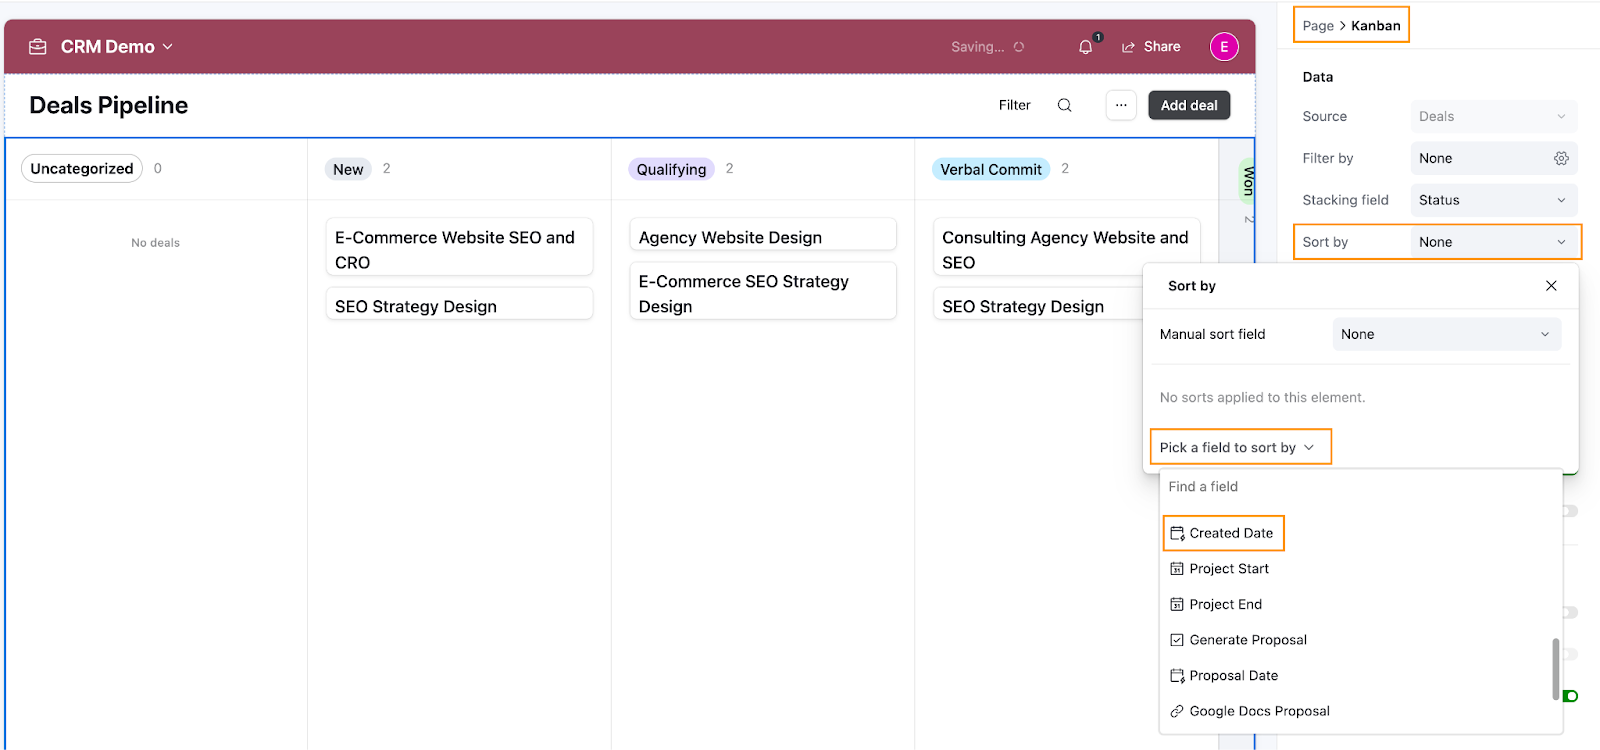Click the Deals Pipeline title

pyautogui.click(x=109, y=105)
